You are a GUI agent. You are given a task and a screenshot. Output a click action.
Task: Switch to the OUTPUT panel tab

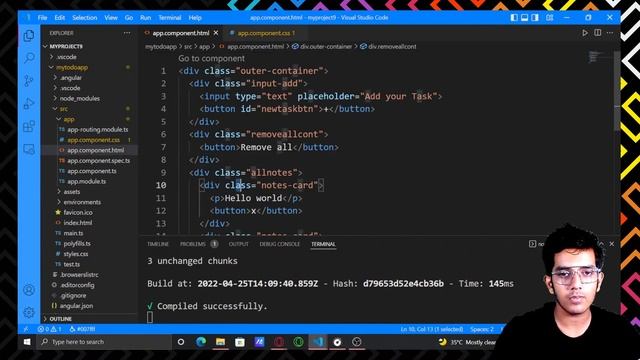[238, 244]
